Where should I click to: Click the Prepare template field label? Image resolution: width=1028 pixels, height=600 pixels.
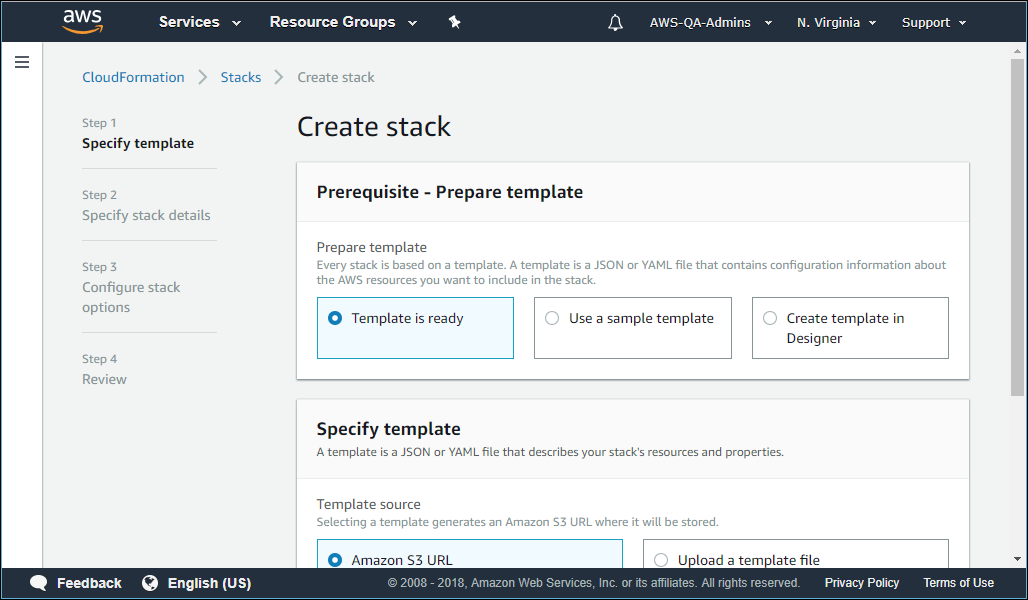pyautogui.click(x=372, y=247)
